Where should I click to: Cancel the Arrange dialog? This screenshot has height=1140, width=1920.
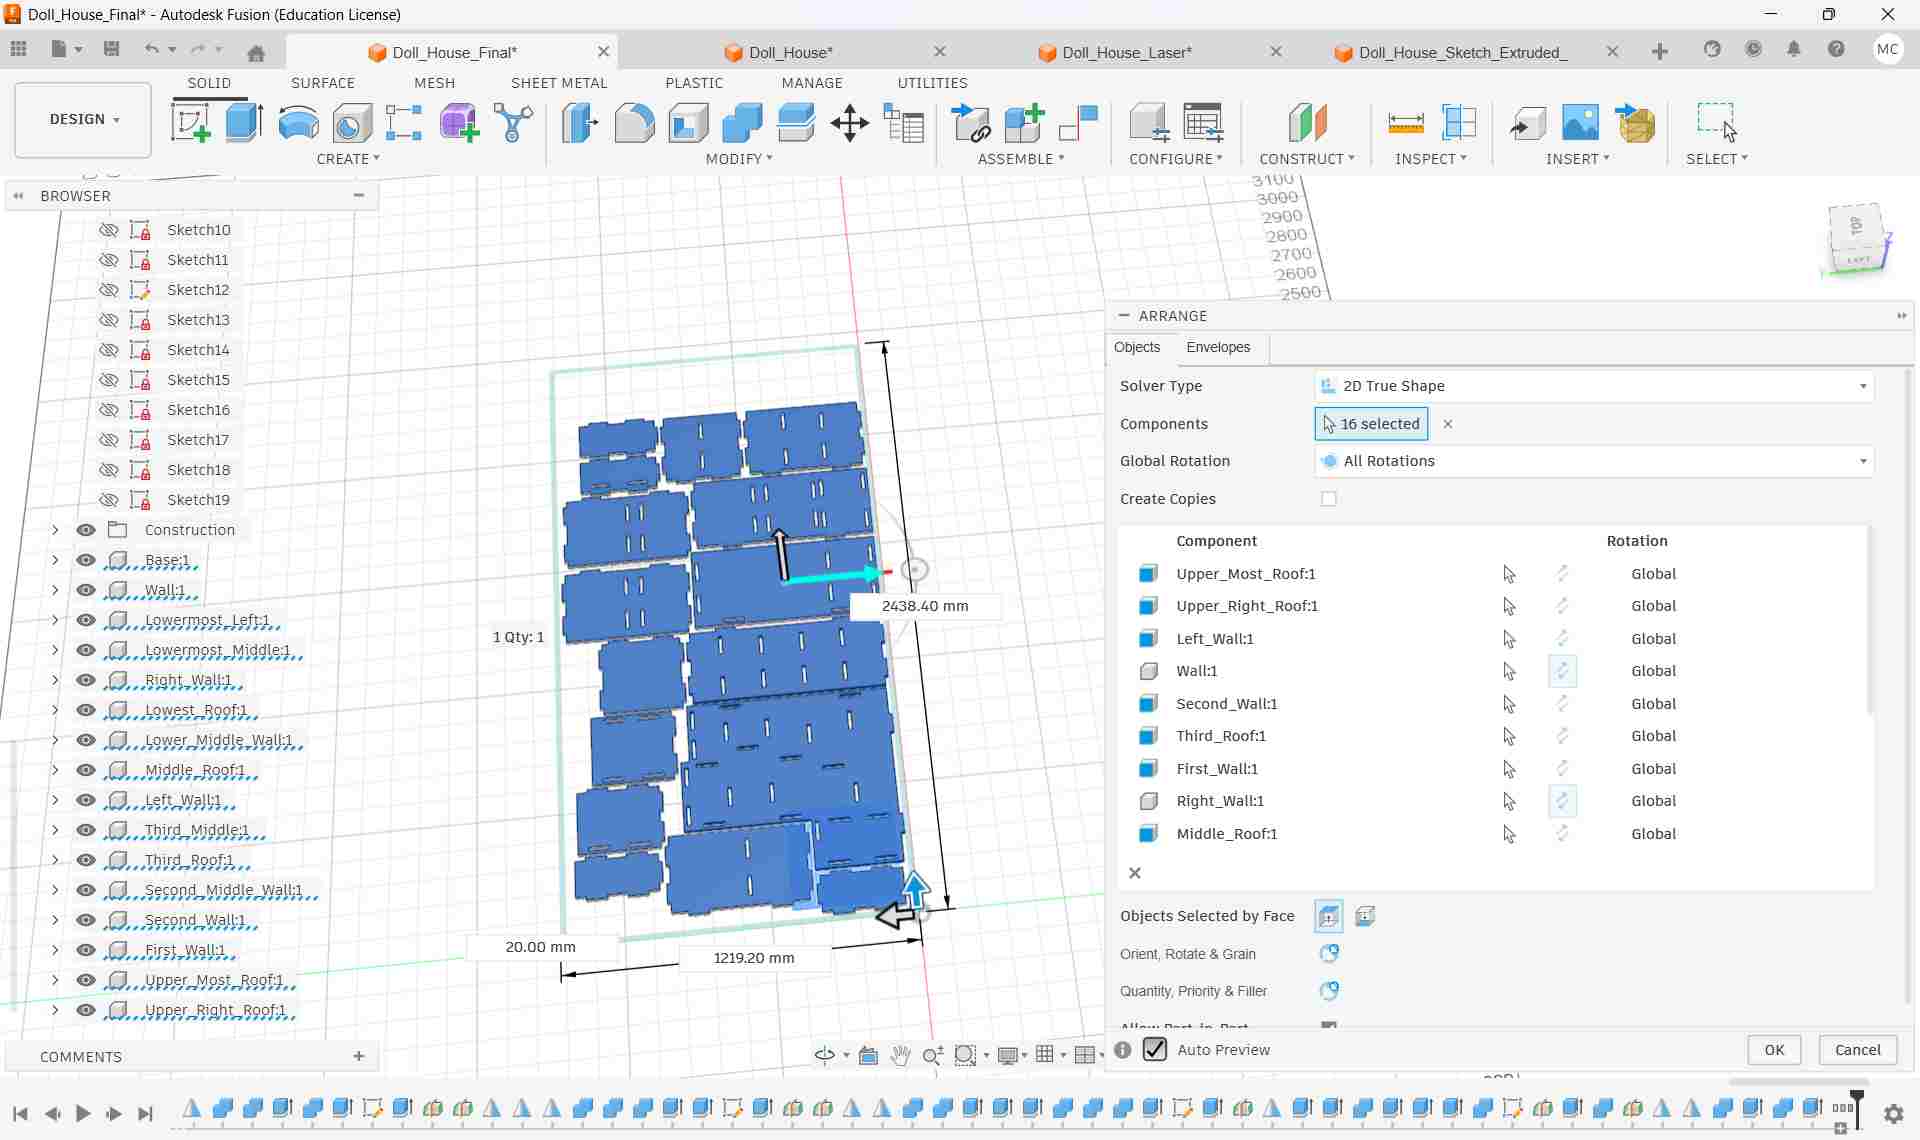tap(1857, 1049)
